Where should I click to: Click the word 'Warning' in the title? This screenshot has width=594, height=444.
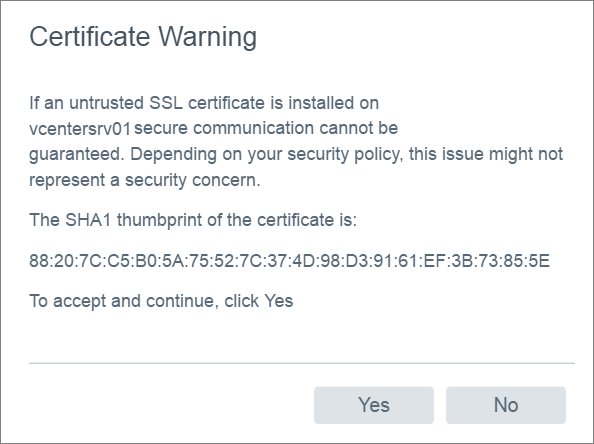point(208,37)
